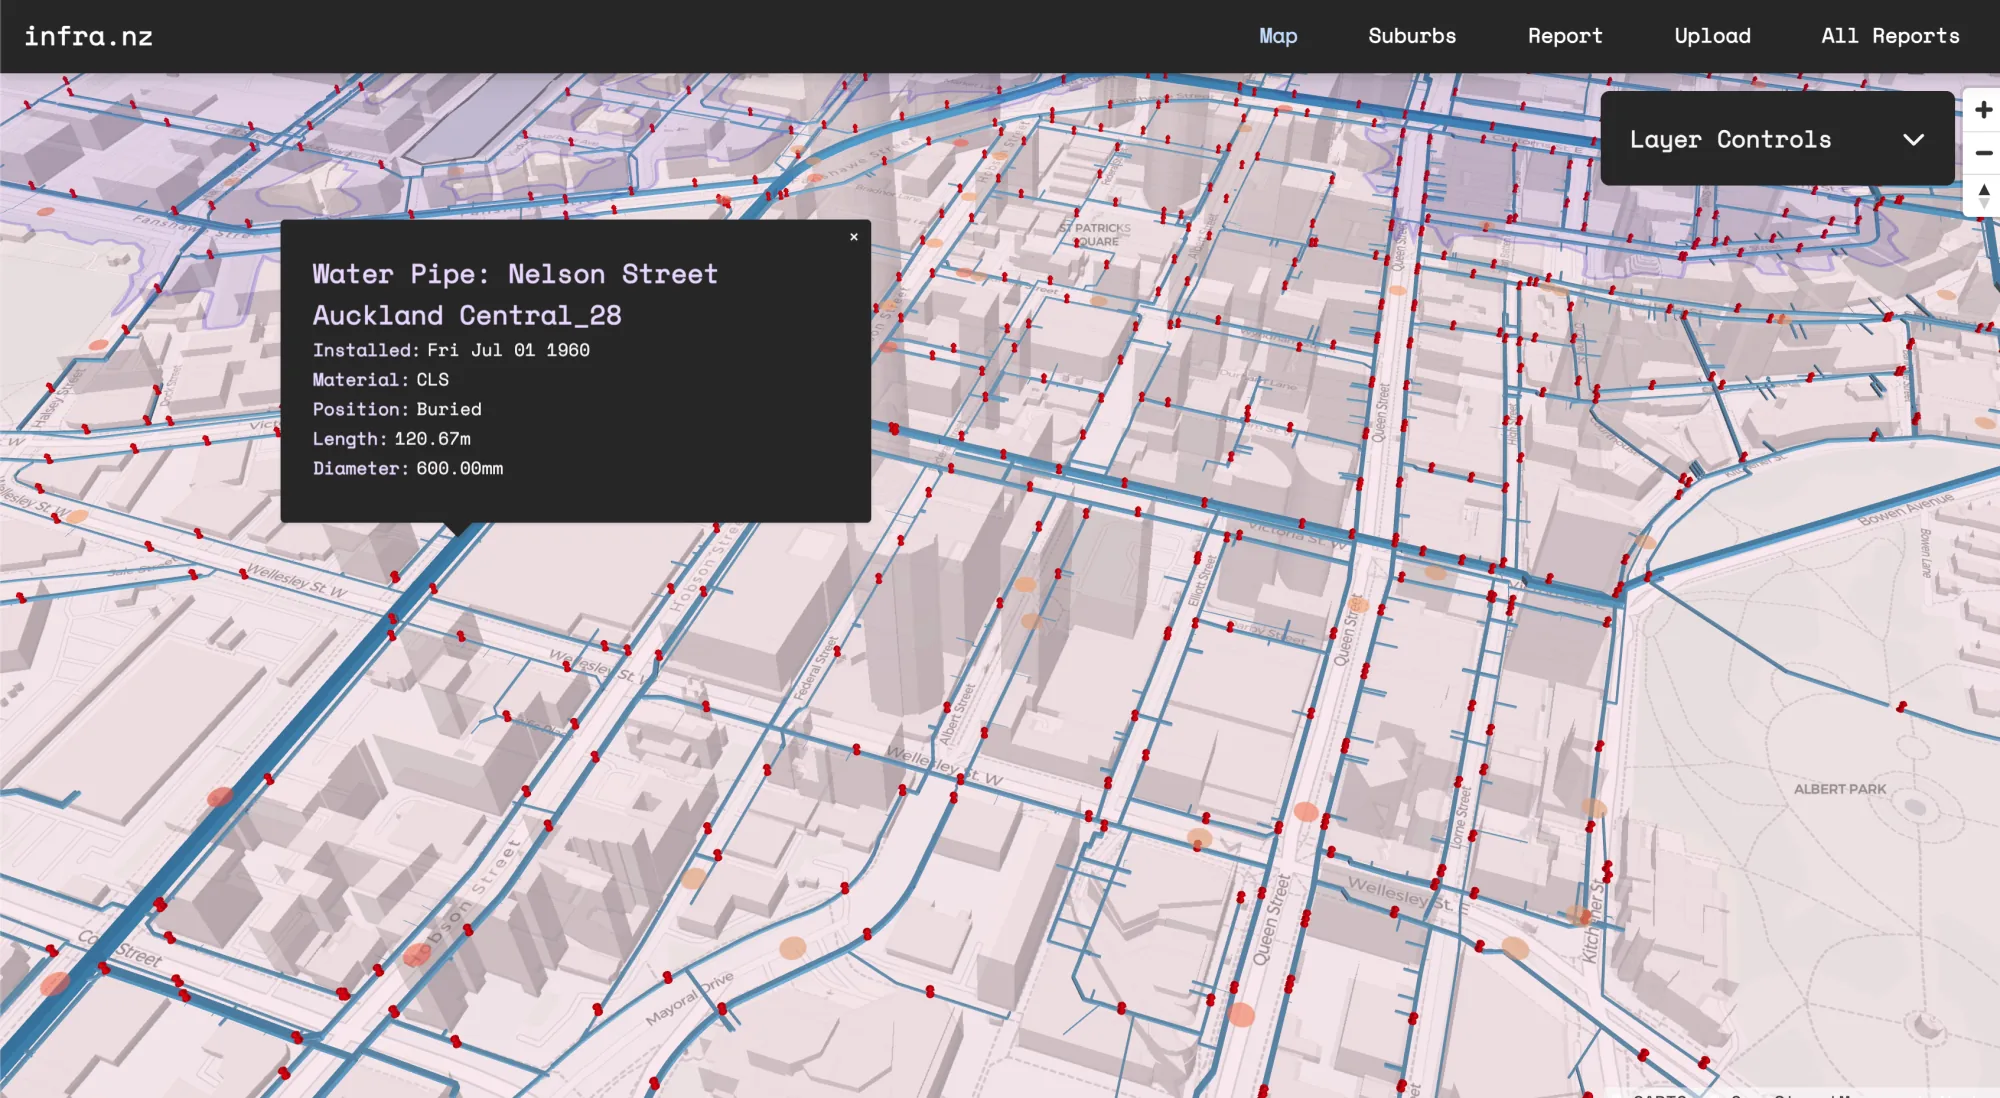Screen dimensions: 2000x1098
Task: Zoom in with the plus map control
Action: pos(1983,110)
